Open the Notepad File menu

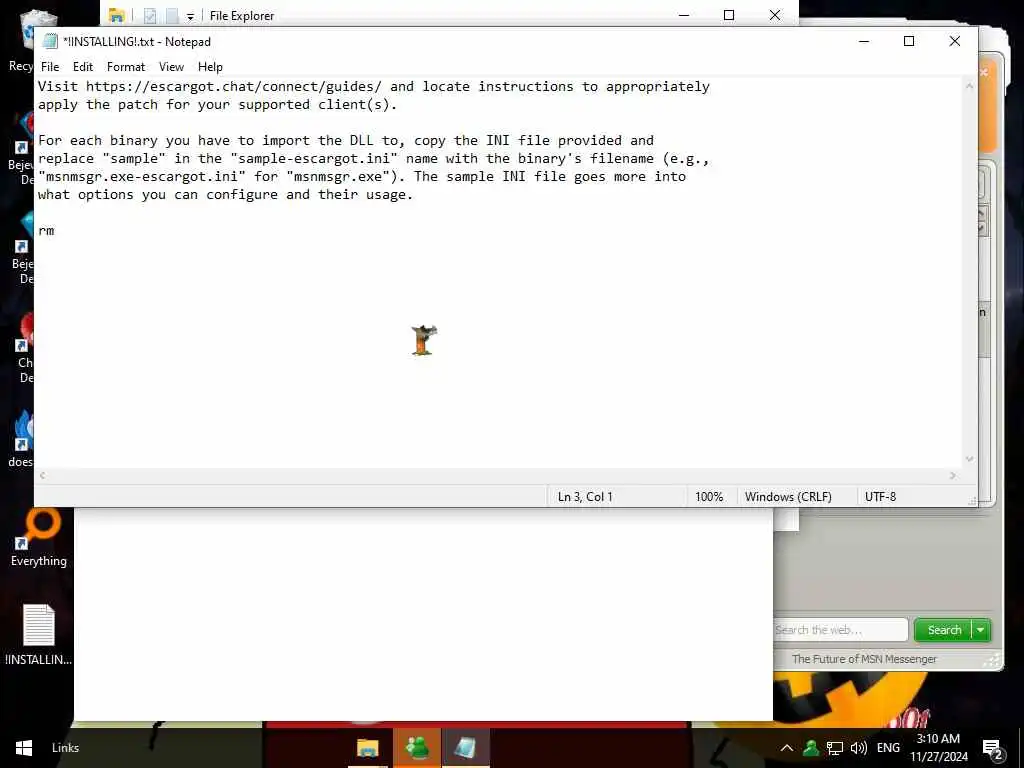point(50,67)
